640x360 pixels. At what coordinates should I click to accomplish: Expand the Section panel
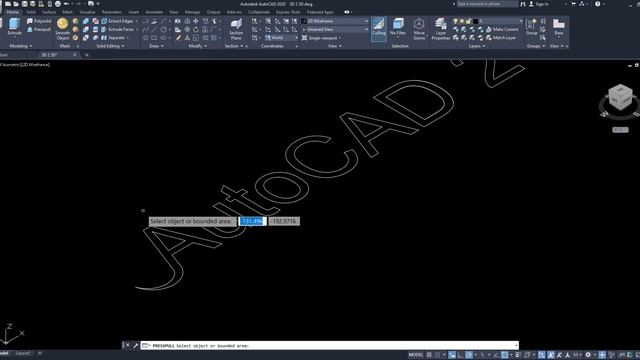pos(234,46)
